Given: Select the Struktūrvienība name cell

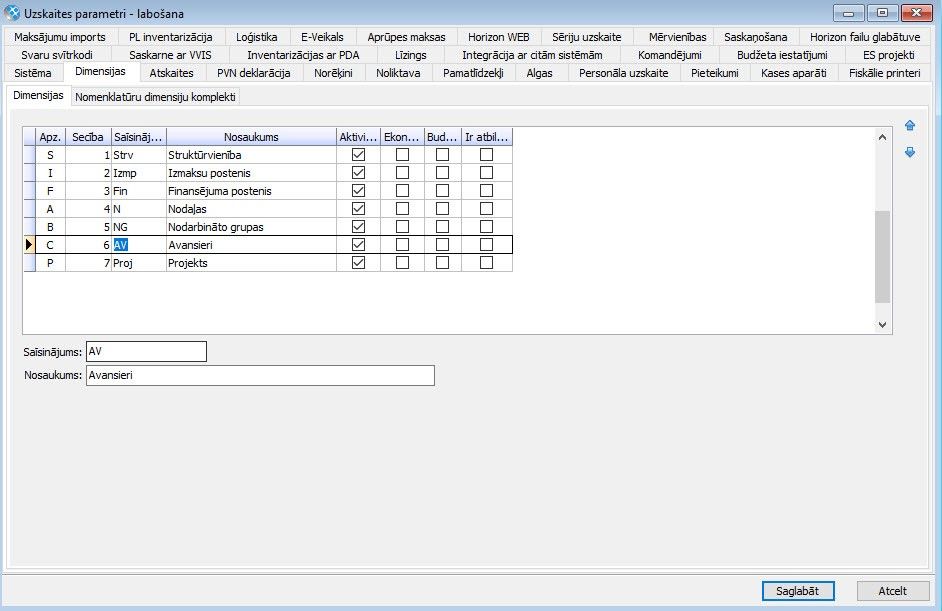Looking at the screenshot, I should click(251, 154).
